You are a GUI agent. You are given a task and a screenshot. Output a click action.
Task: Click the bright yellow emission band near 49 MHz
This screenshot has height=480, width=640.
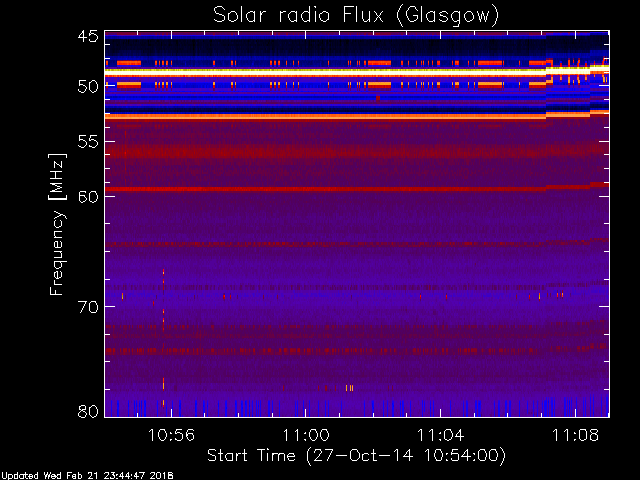pyautogui.click(x=325, y=72)
